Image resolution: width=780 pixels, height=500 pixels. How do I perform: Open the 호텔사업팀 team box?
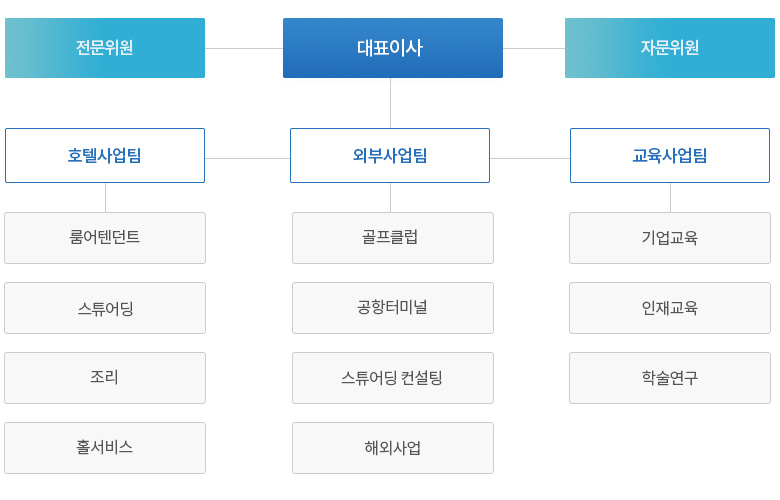(105, 156)
